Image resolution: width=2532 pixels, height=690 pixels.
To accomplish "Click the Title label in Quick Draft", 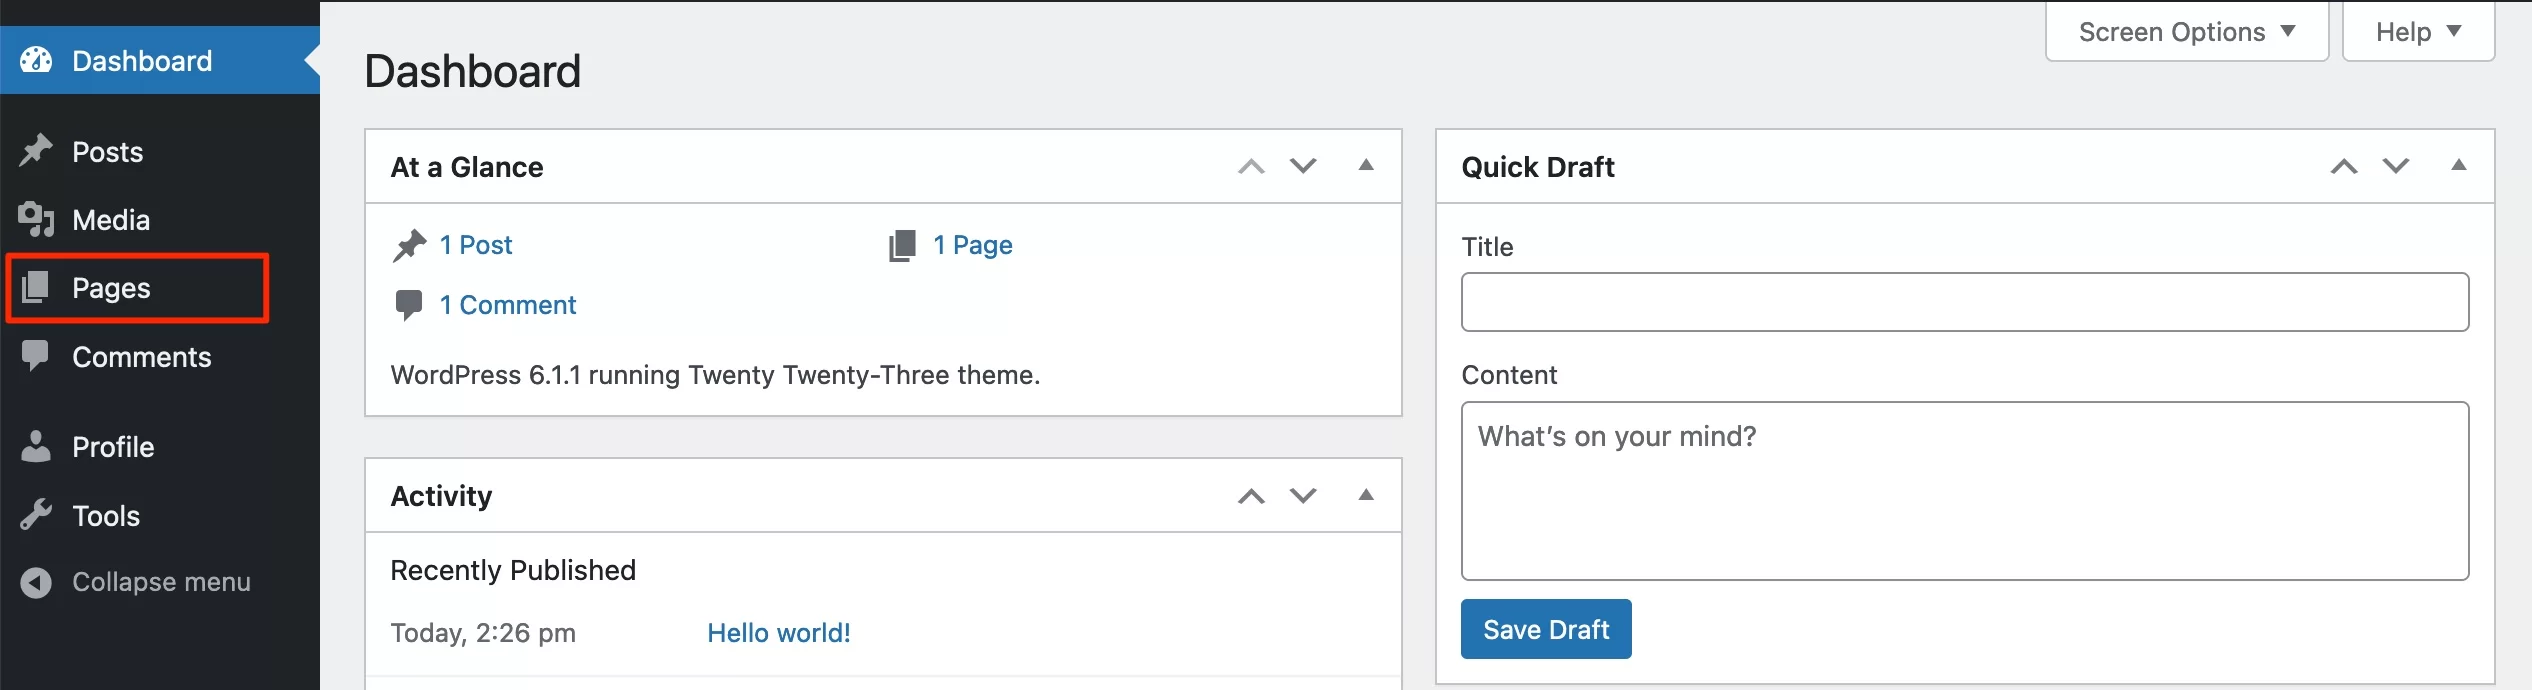I will pos(1487,247).
